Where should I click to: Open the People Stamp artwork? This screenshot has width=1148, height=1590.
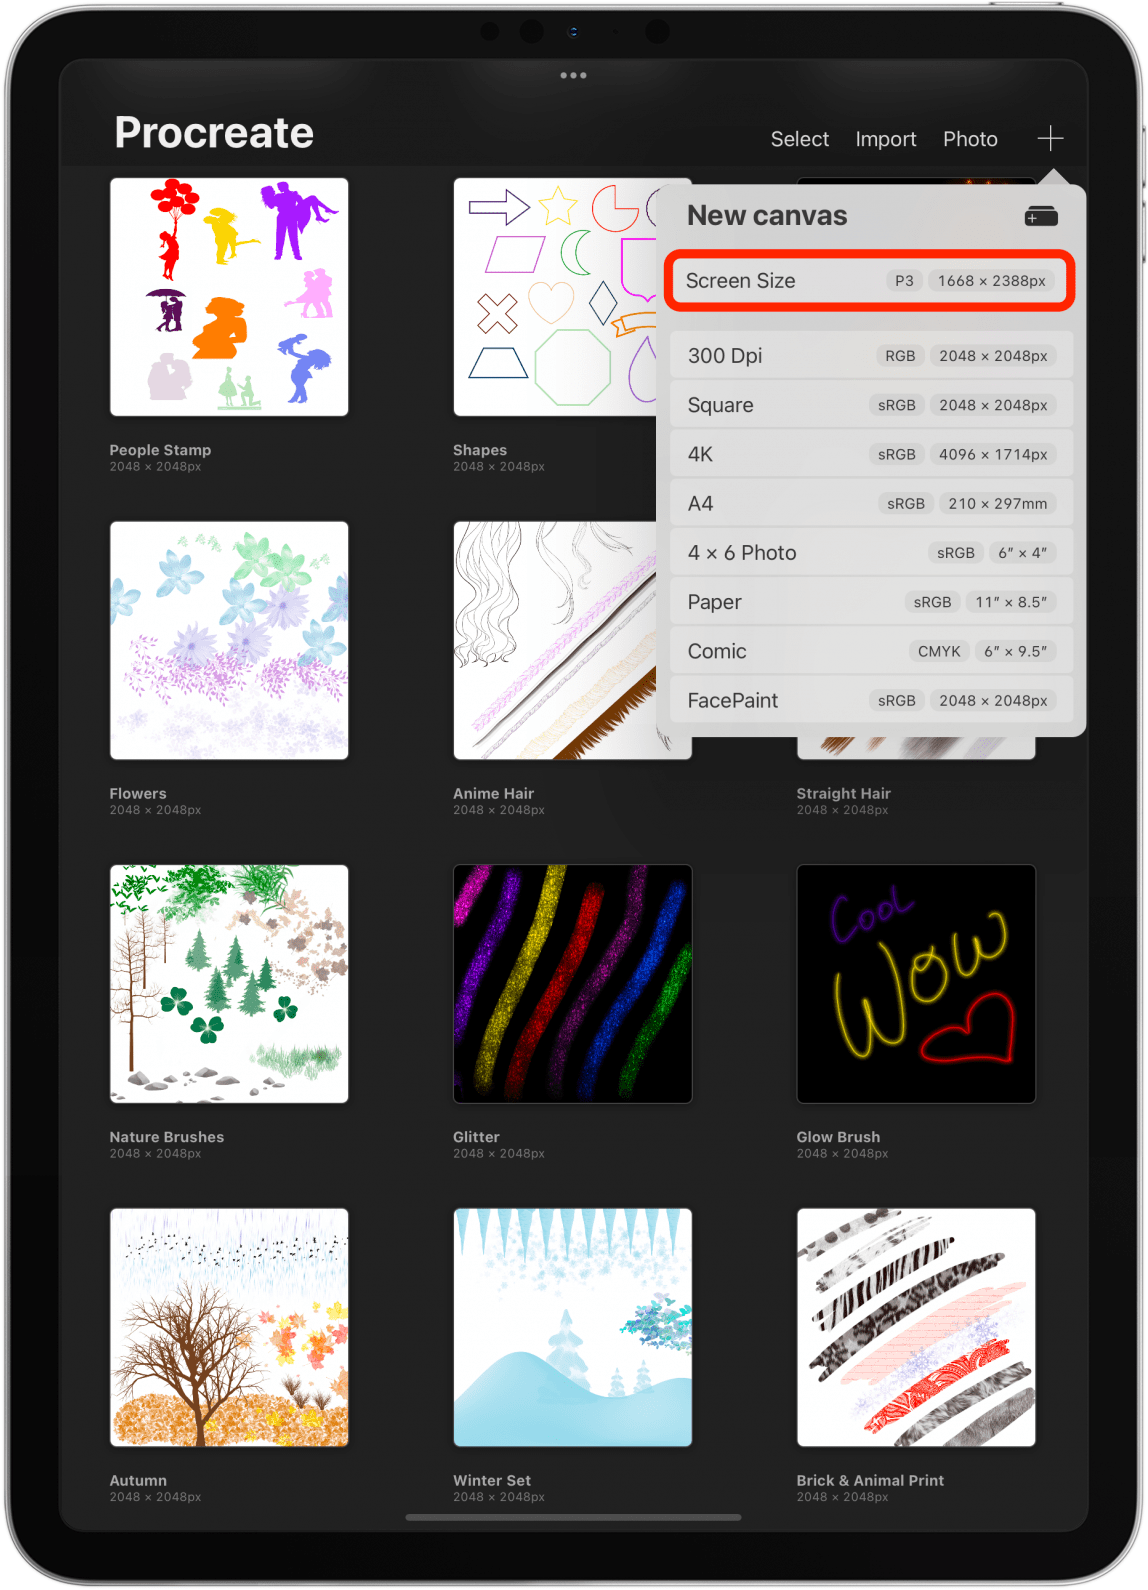(229, 297)
